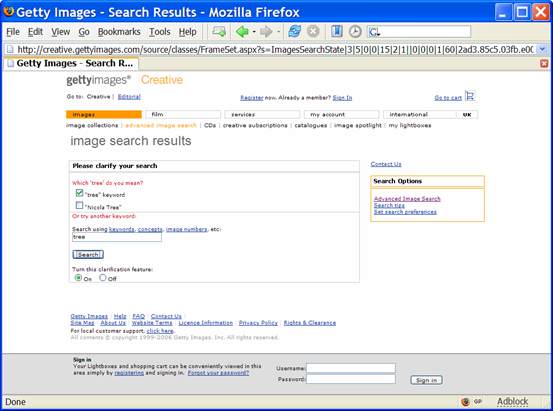Open Set search preferences link
This screenshot has width=553, height=411.
point(405,212)
